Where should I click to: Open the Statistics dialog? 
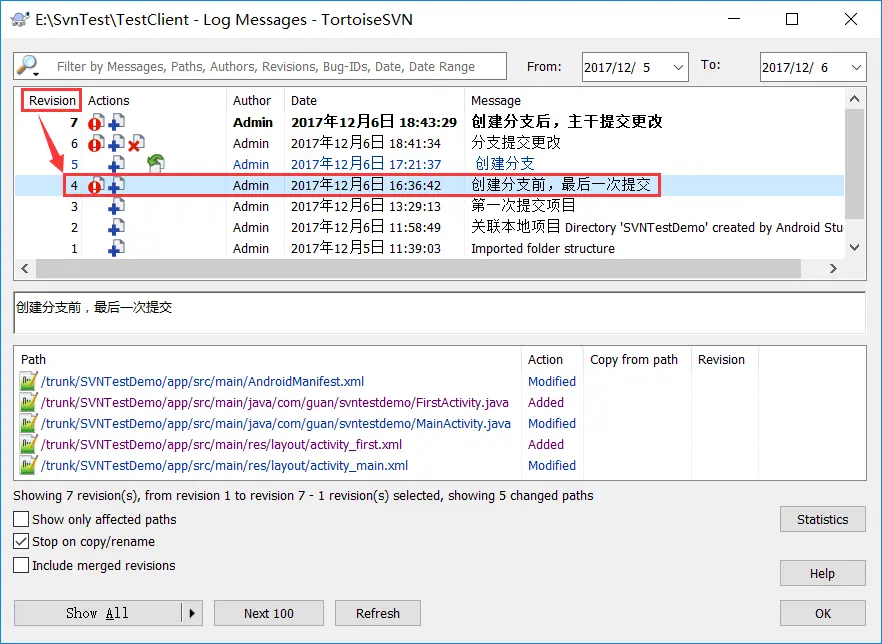click(x=822, y=519)
